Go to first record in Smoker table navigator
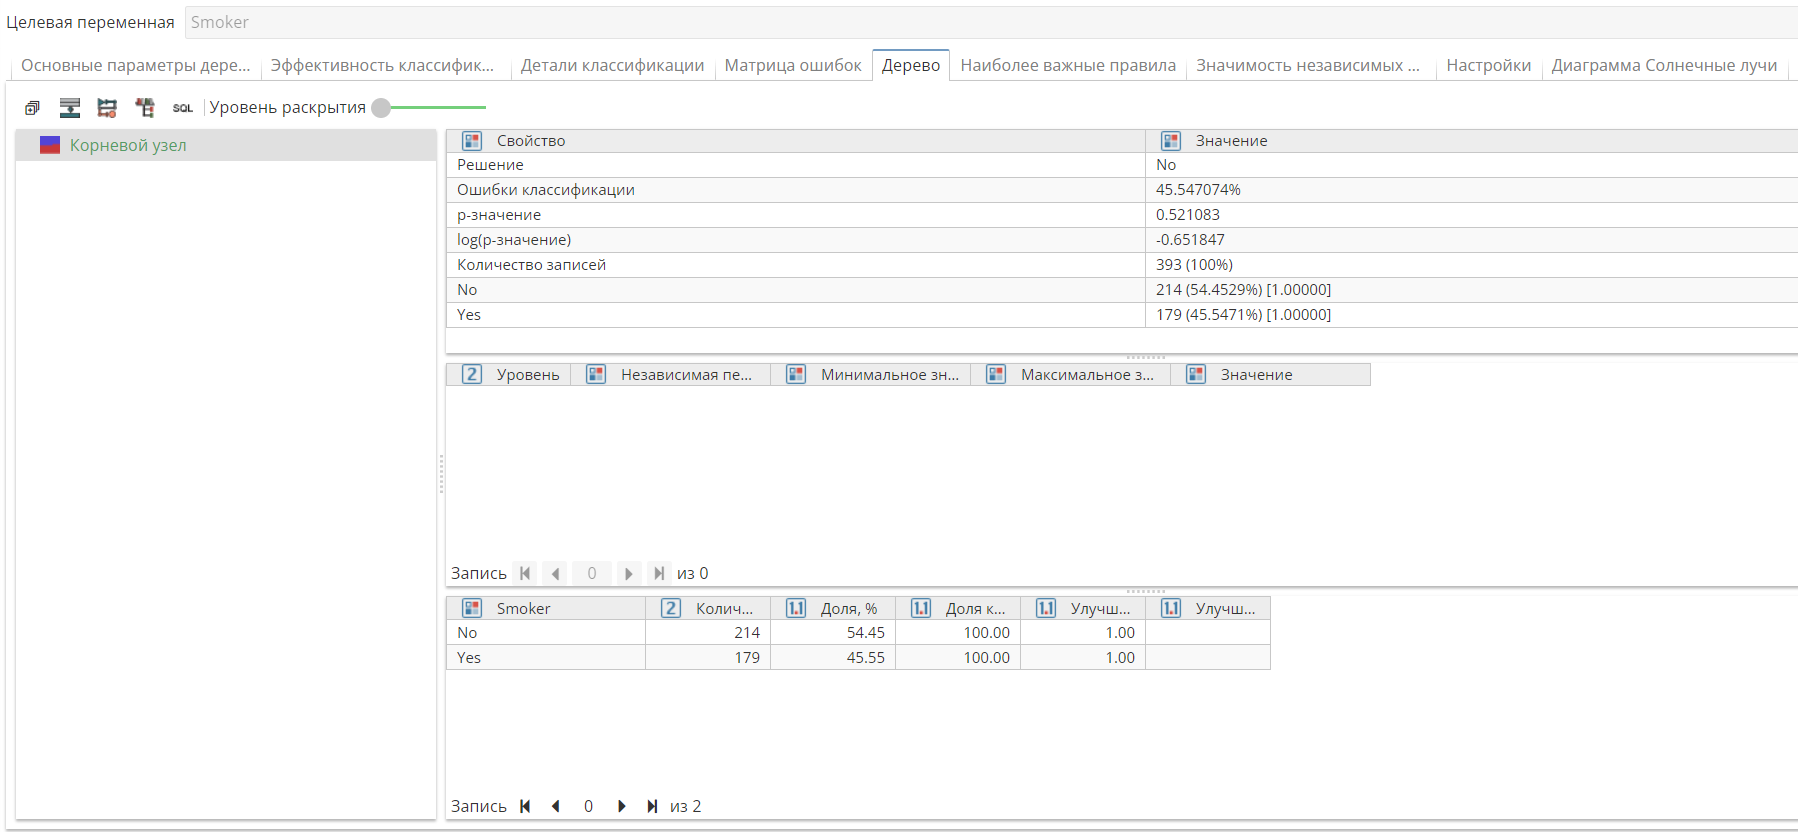1798x832 pixels. point(525,806)
